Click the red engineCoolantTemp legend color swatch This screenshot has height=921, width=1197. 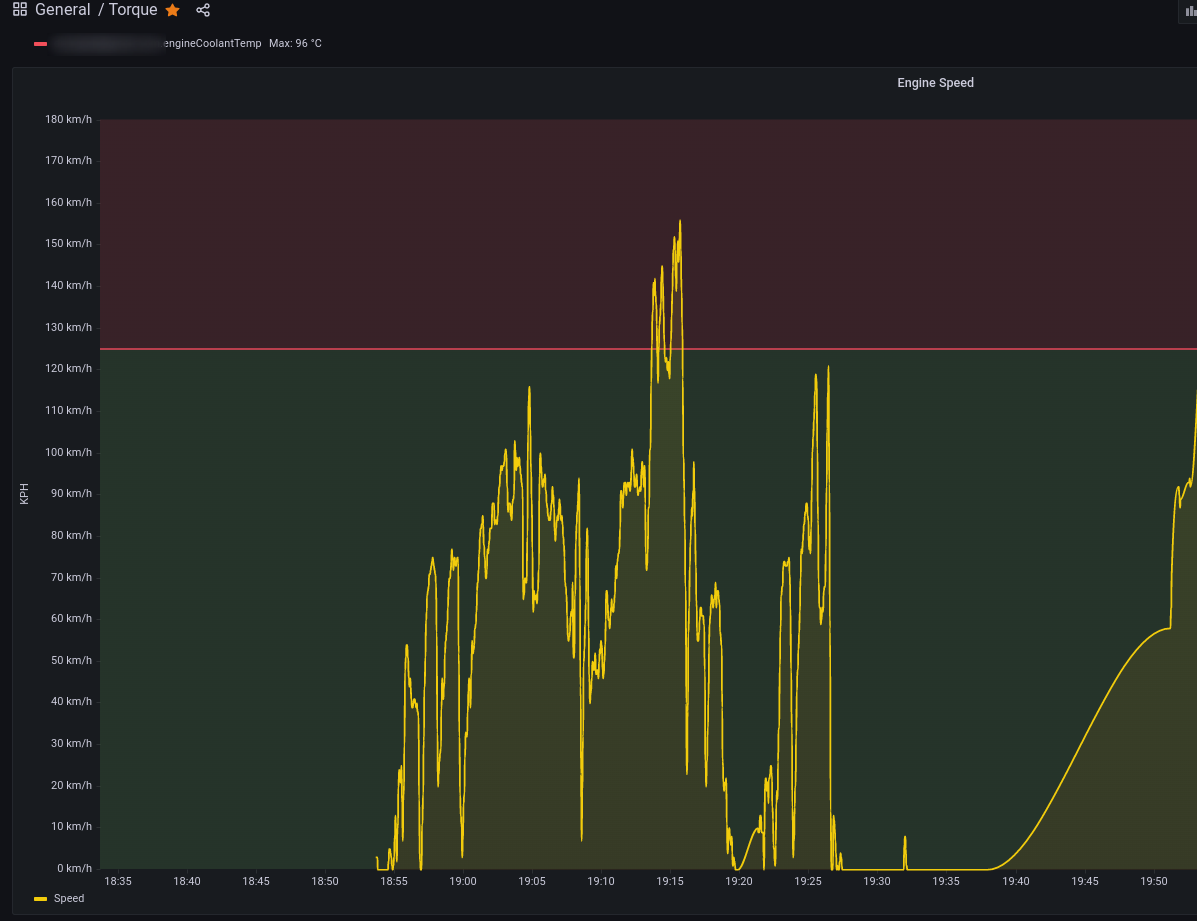(x=41, y=44)
